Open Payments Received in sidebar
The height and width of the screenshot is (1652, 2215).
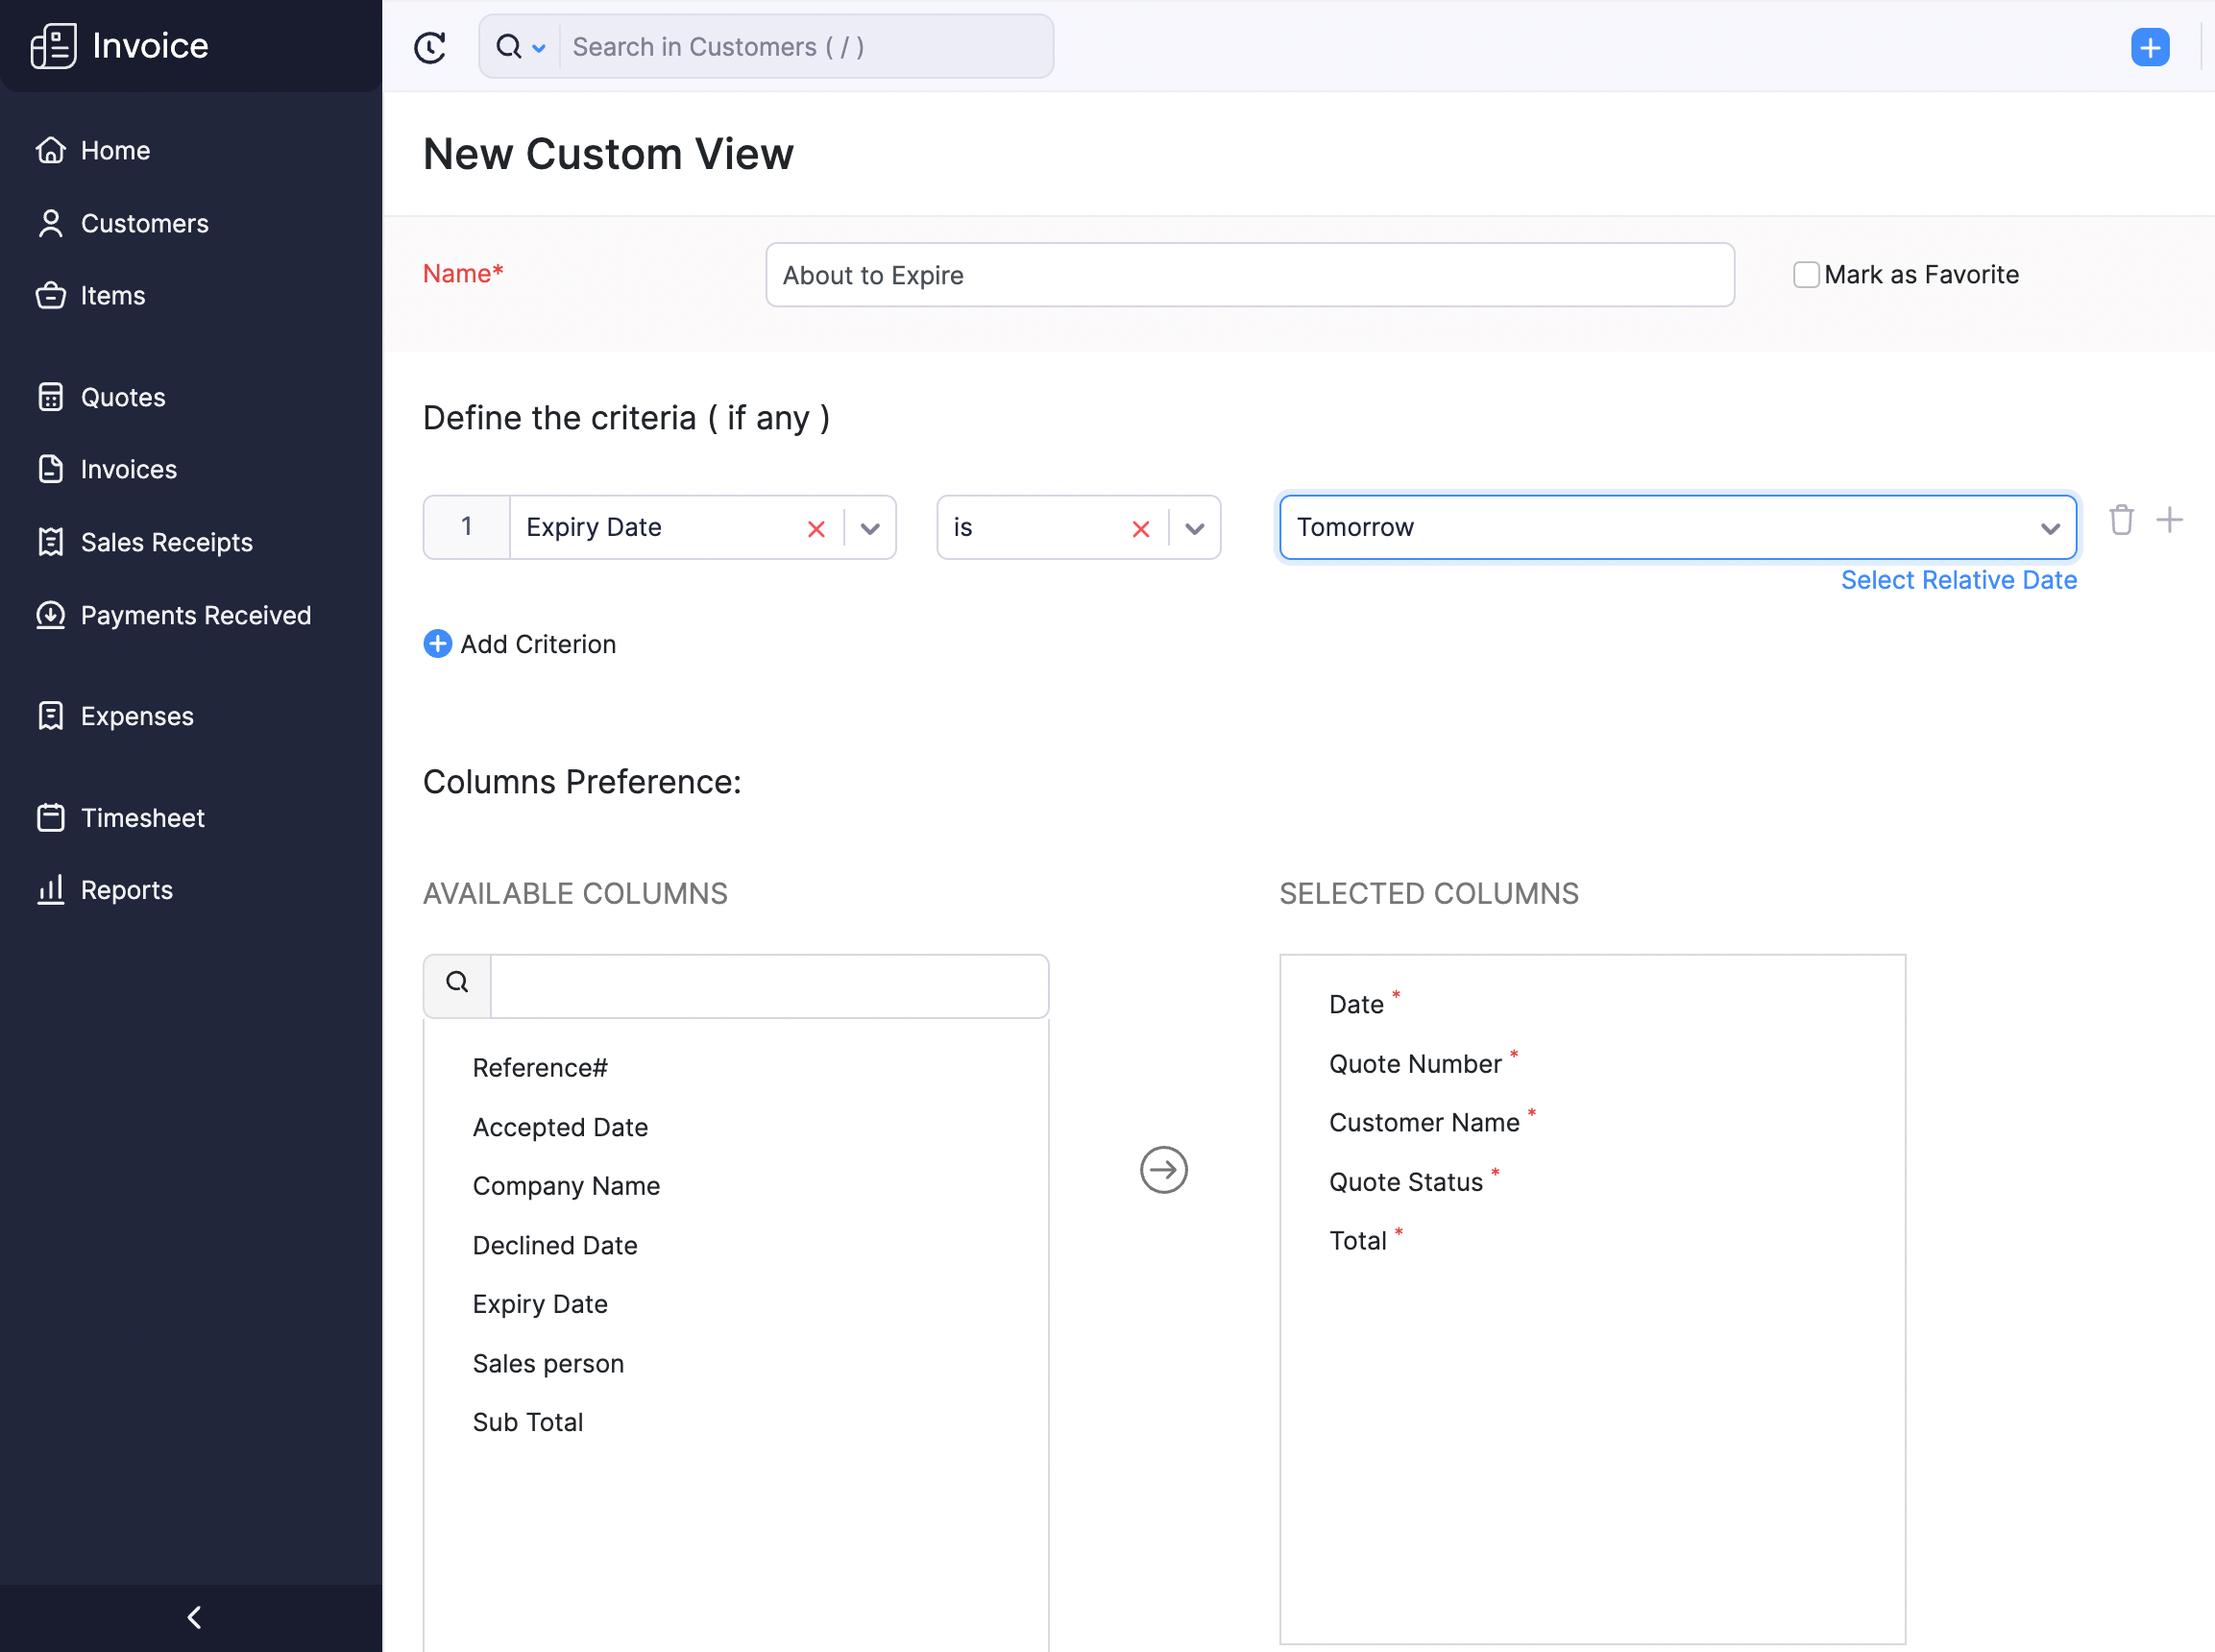point(195,616)
